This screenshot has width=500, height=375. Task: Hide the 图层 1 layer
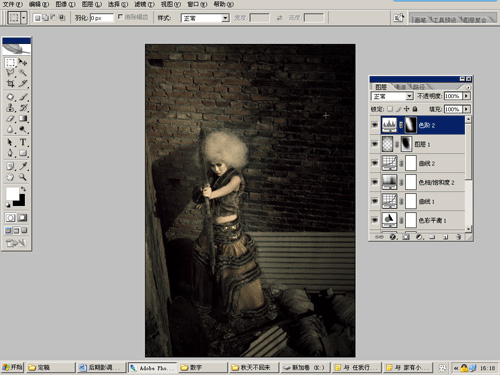375,144
